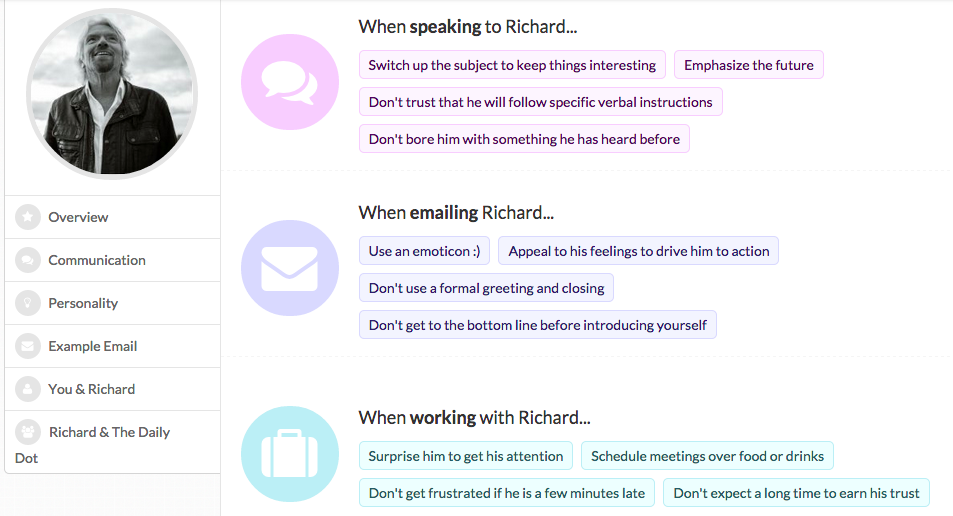The height and width of the screenshot is (516, 953).
Task: Click "Schedule meetings over food or drinks" tag
Action: pyautogui.click(x=707, y=456)
